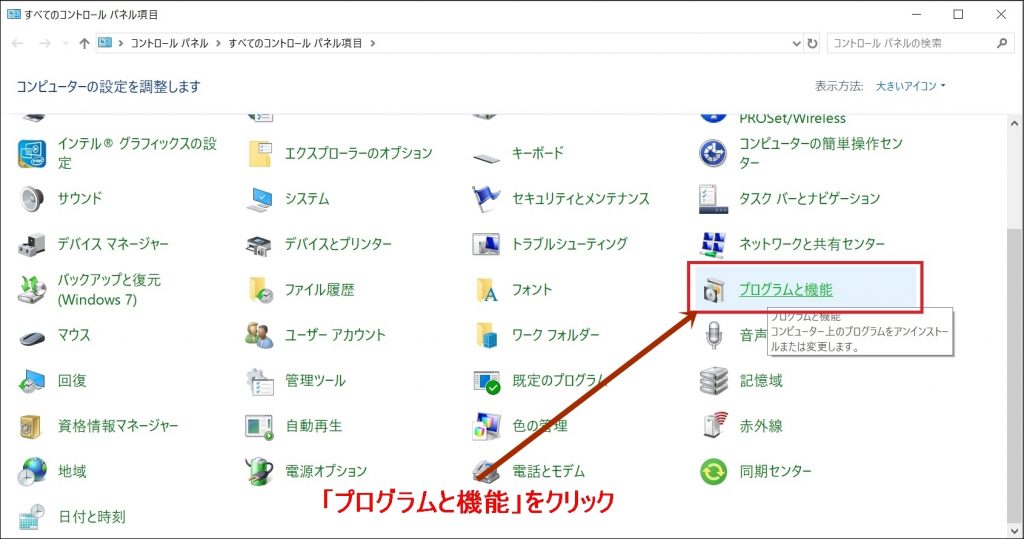Open the セキュリティとメンテナンス flag icon
This screenshot has width=1024, height=539.
point(486,199)
